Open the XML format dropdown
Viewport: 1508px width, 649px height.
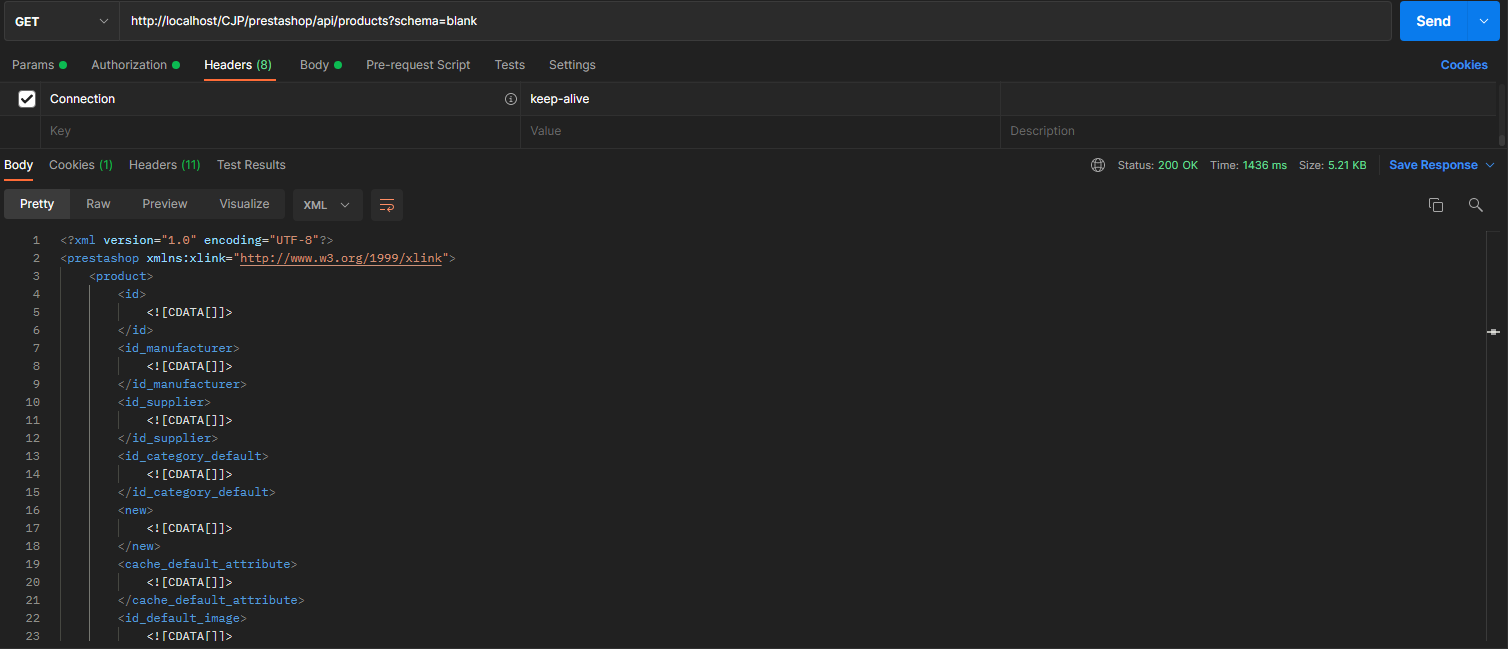328,204
